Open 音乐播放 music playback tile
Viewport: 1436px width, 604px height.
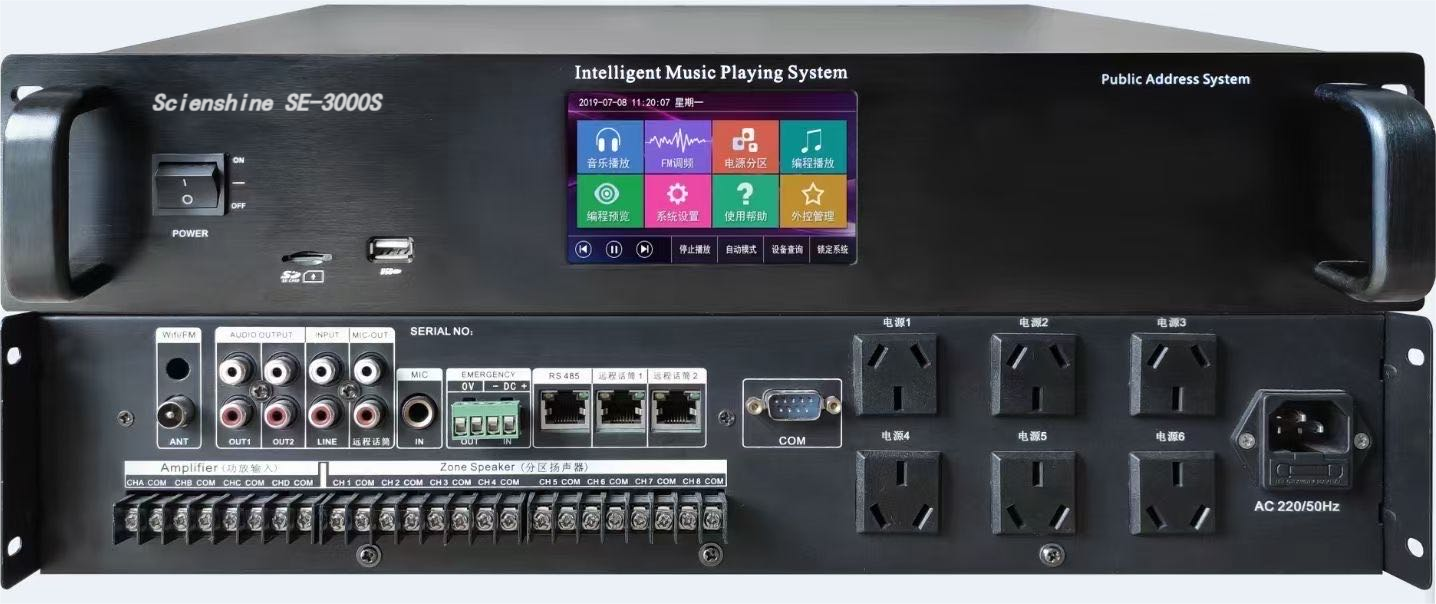coord(610,147)
